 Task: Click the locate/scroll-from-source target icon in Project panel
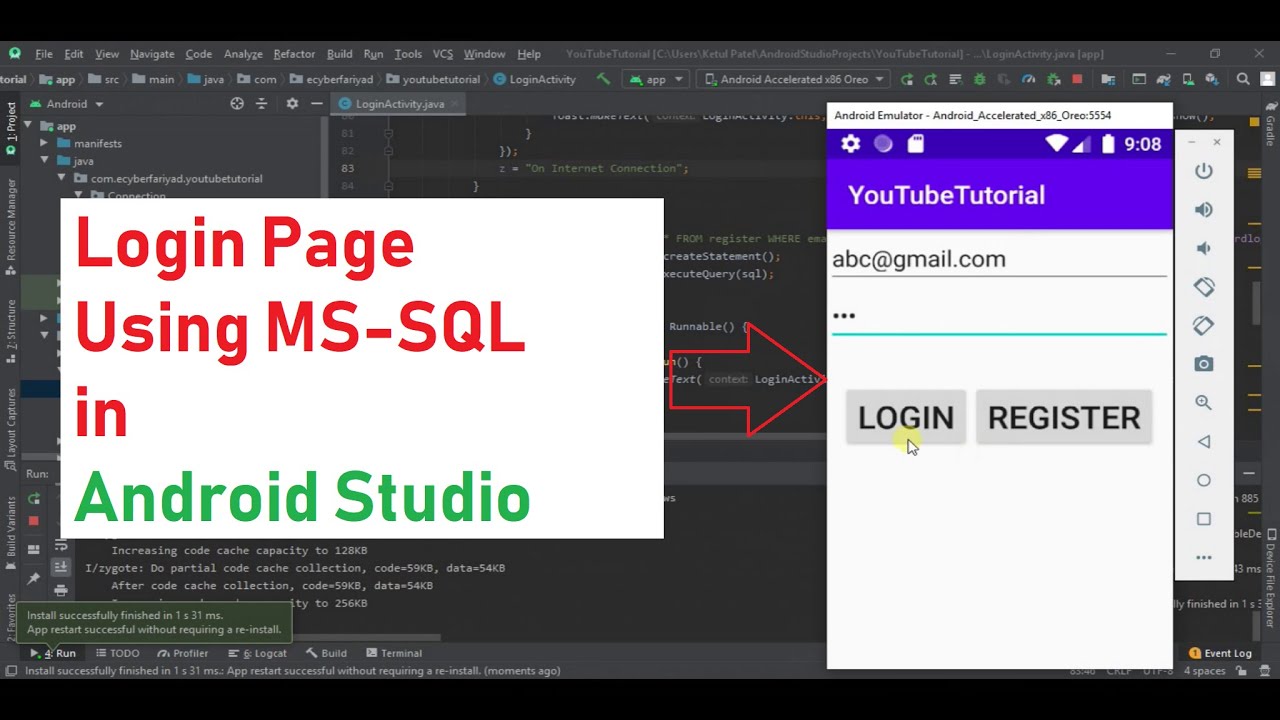(237, 103)
